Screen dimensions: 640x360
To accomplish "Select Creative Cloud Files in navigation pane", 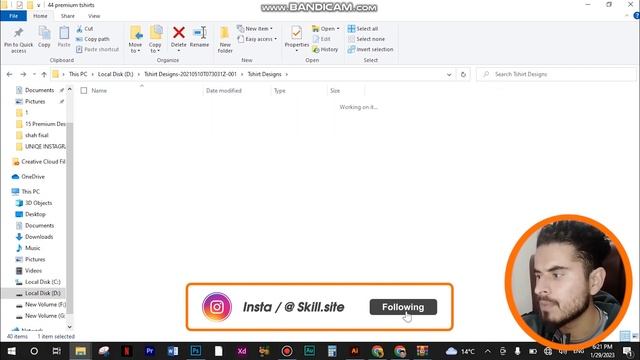I will click(39, 162).
